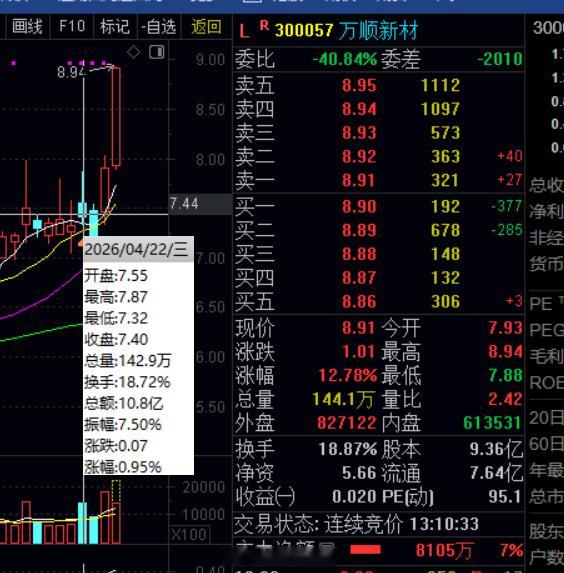Click the red R indicator icon
Viewport: 564px width, 573px height.
pos(264,26)
